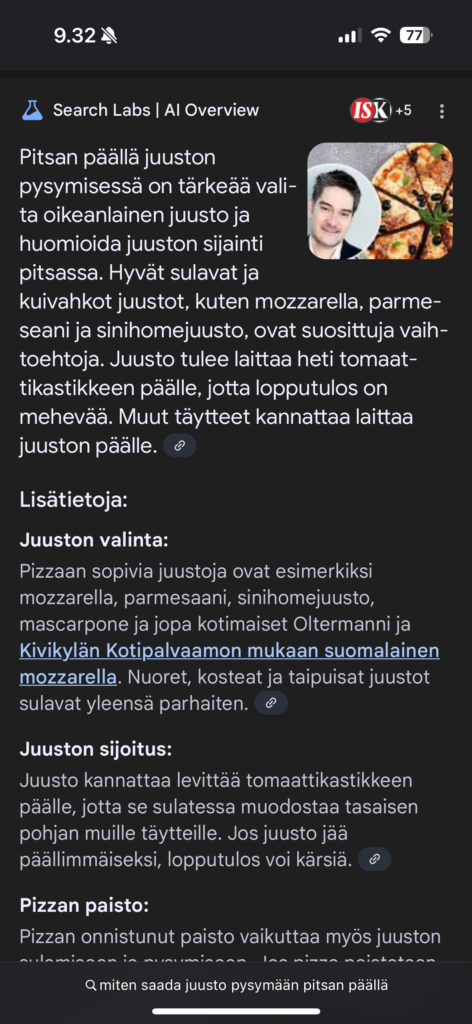Tap the magnifier icon in the search bar
This screenshot has height=1024, width=472.
91,985
